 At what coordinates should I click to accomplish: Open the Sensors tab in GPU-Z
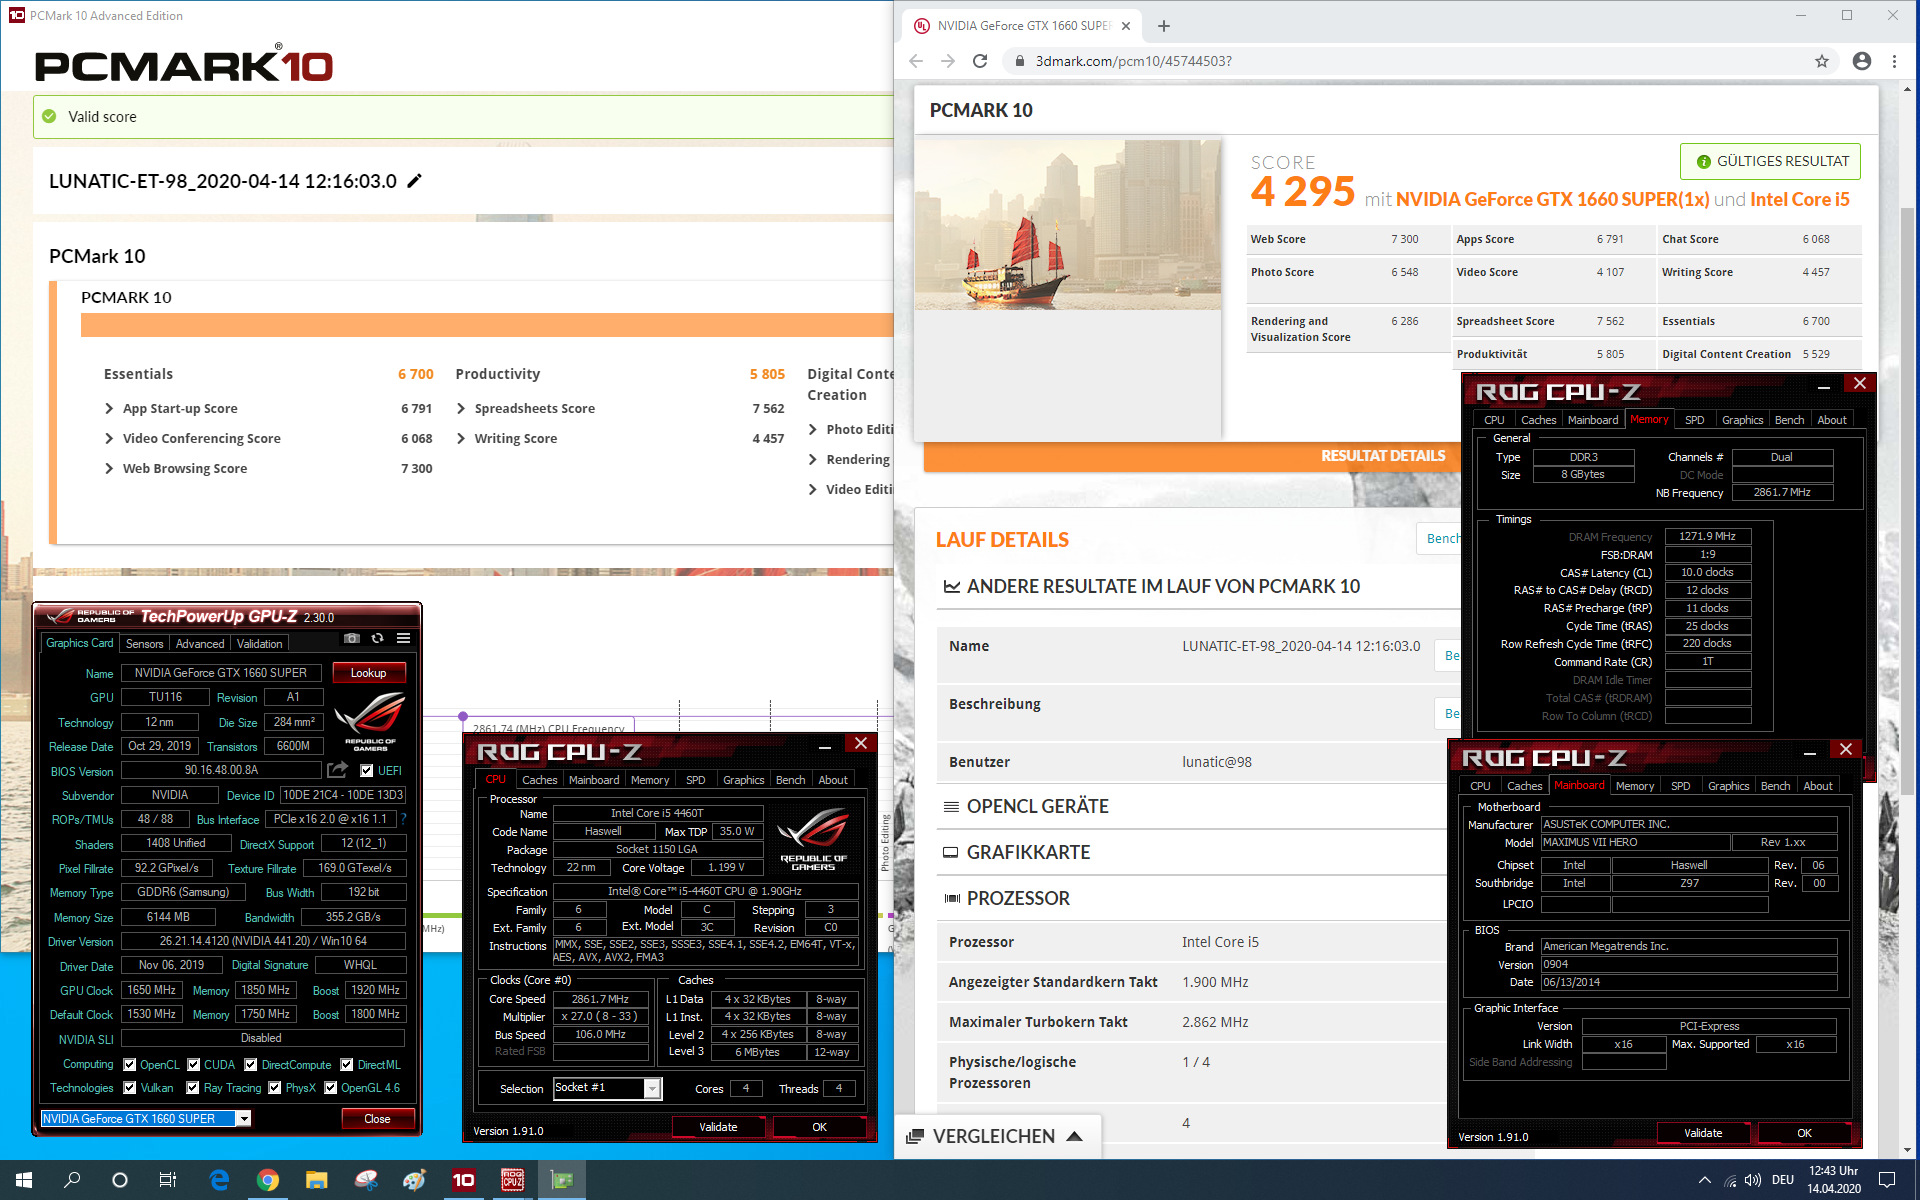click(145, 644)
